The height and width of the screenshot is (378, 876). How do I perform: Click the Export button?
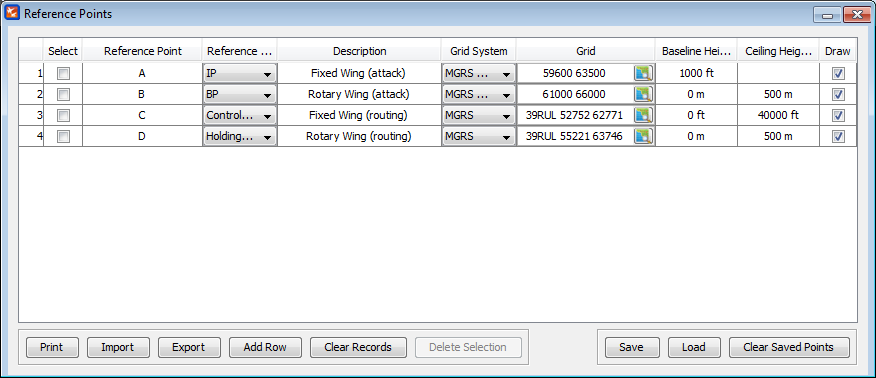189,347
